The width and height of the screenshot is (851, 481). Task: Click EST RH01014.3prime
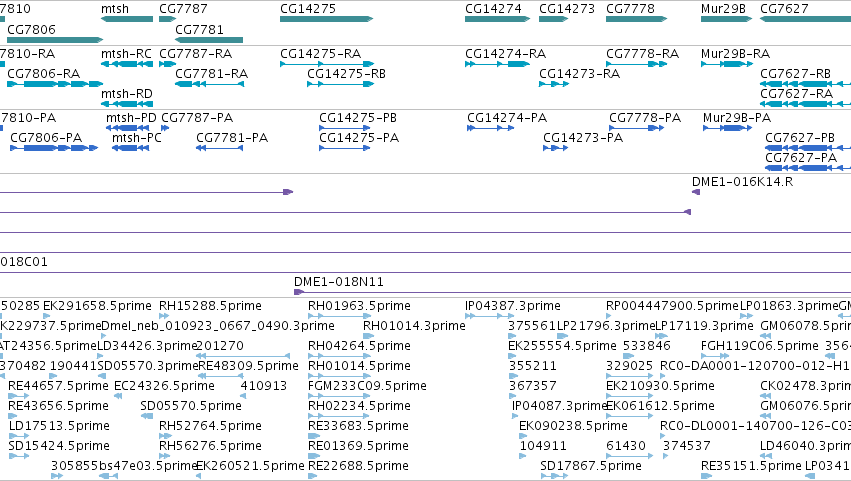point(367,336)
